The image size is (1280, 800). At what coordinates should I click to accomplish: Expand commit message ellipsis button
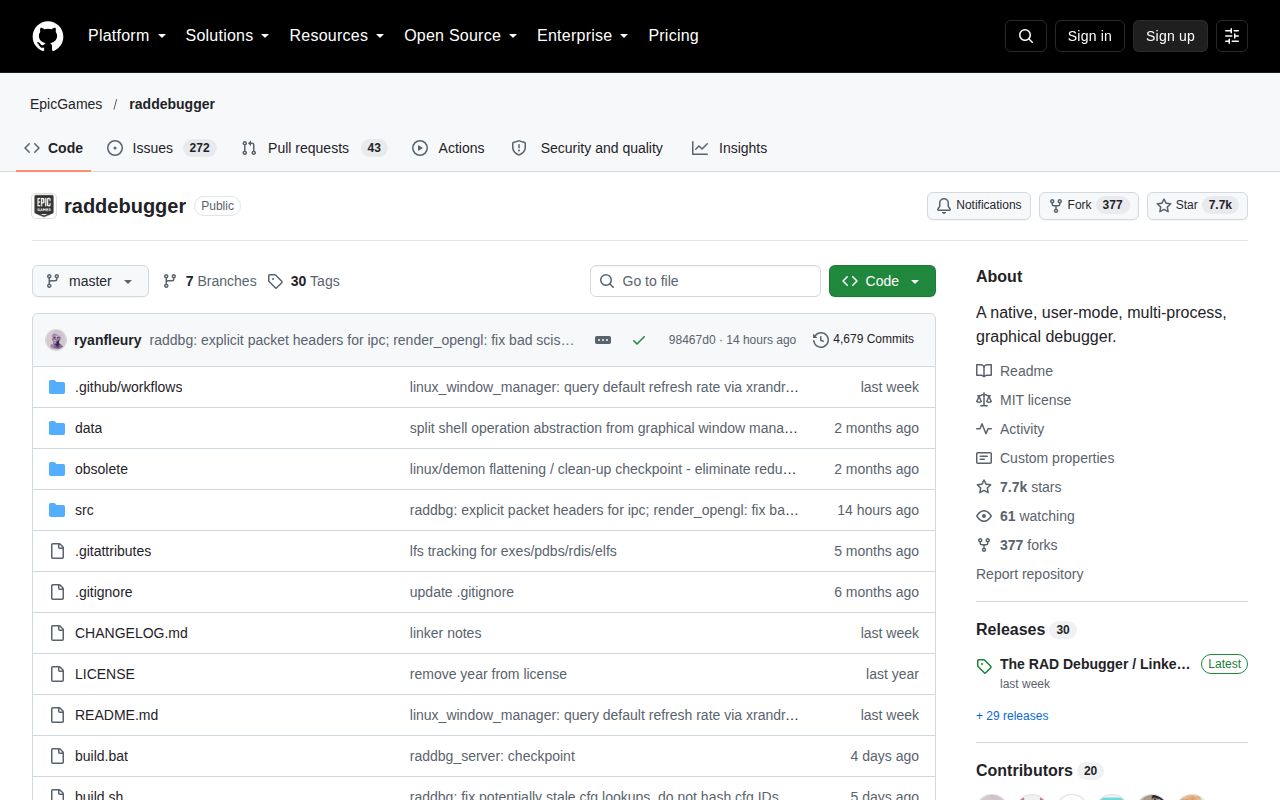[603, 340]
